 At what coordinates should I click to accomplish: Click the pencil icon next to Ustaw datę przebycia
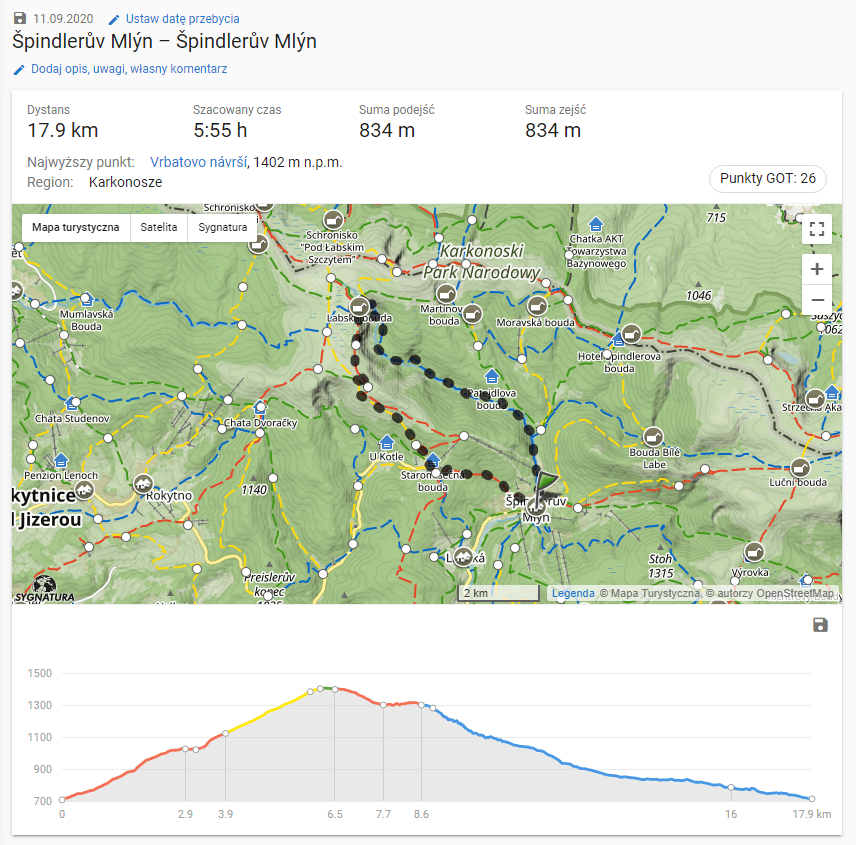coord(114,19)
